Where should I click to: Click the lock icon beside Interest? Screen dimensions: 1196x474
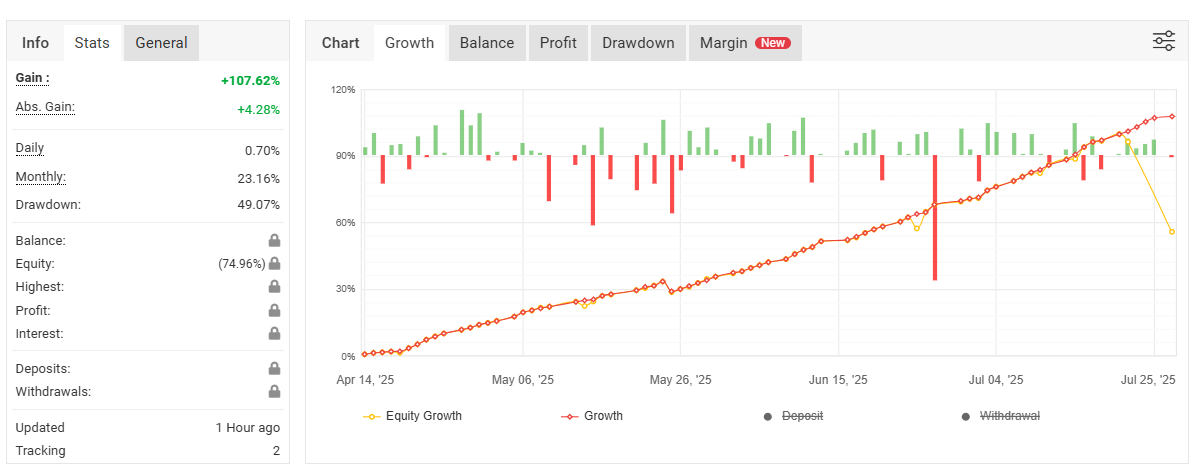[x=274, y=334]
